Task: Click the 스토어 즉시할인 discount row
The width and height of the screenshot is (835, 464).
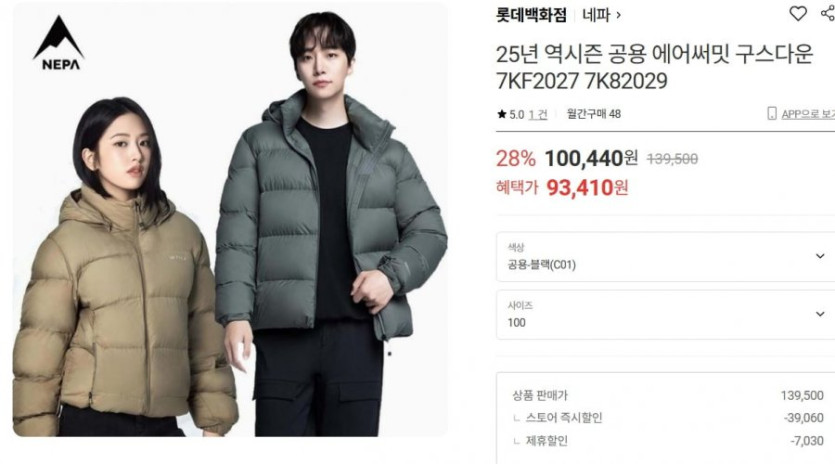Action: [x=668, y=418]
